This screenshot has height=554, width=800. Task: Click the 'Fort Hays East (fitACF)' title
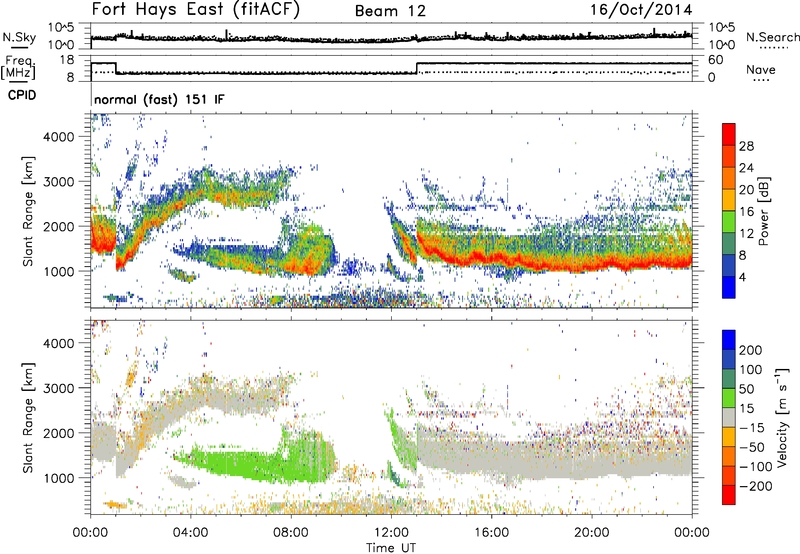[x=196, y=9]
